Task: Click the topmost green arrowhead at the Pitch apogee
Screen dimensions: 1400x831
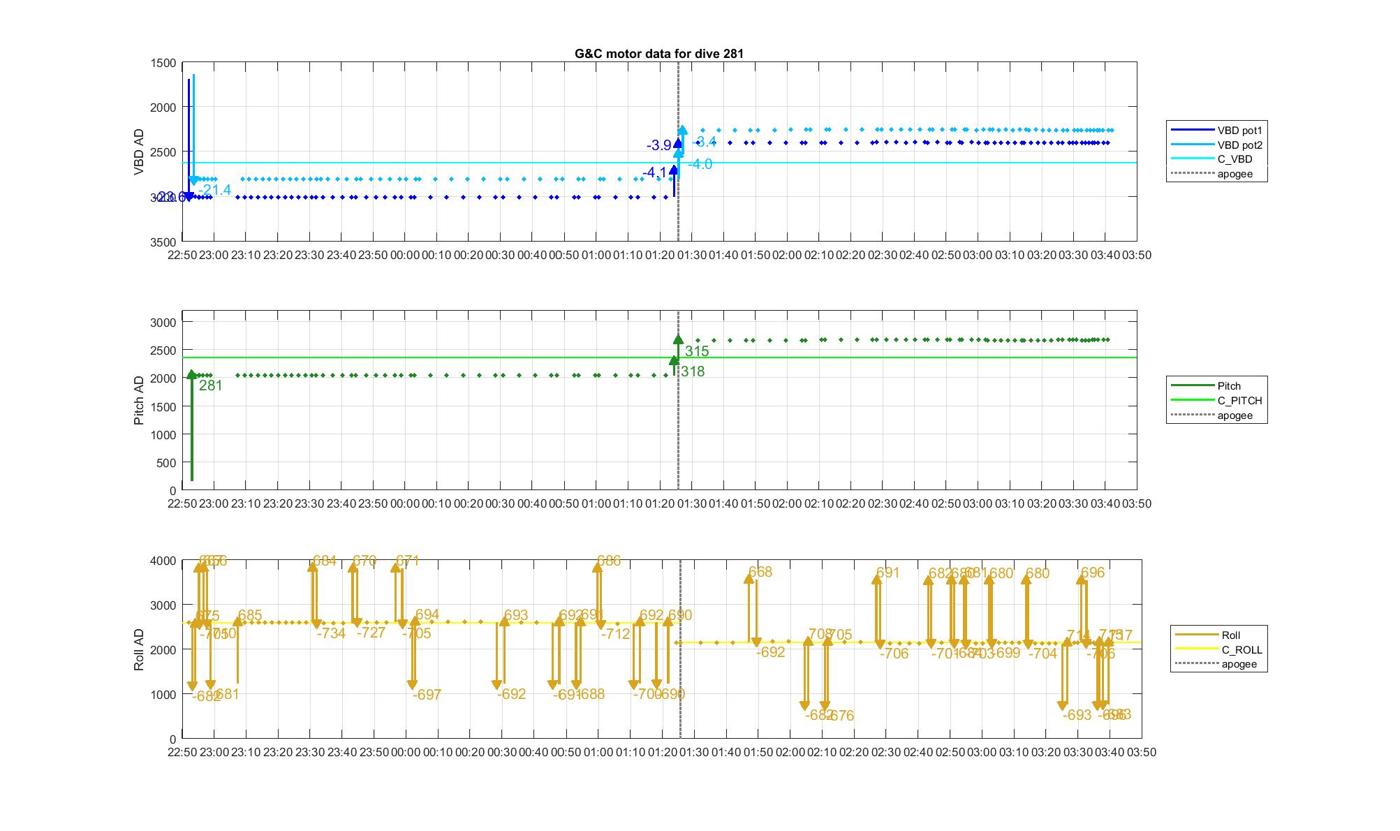Action: tap(678, 340)
